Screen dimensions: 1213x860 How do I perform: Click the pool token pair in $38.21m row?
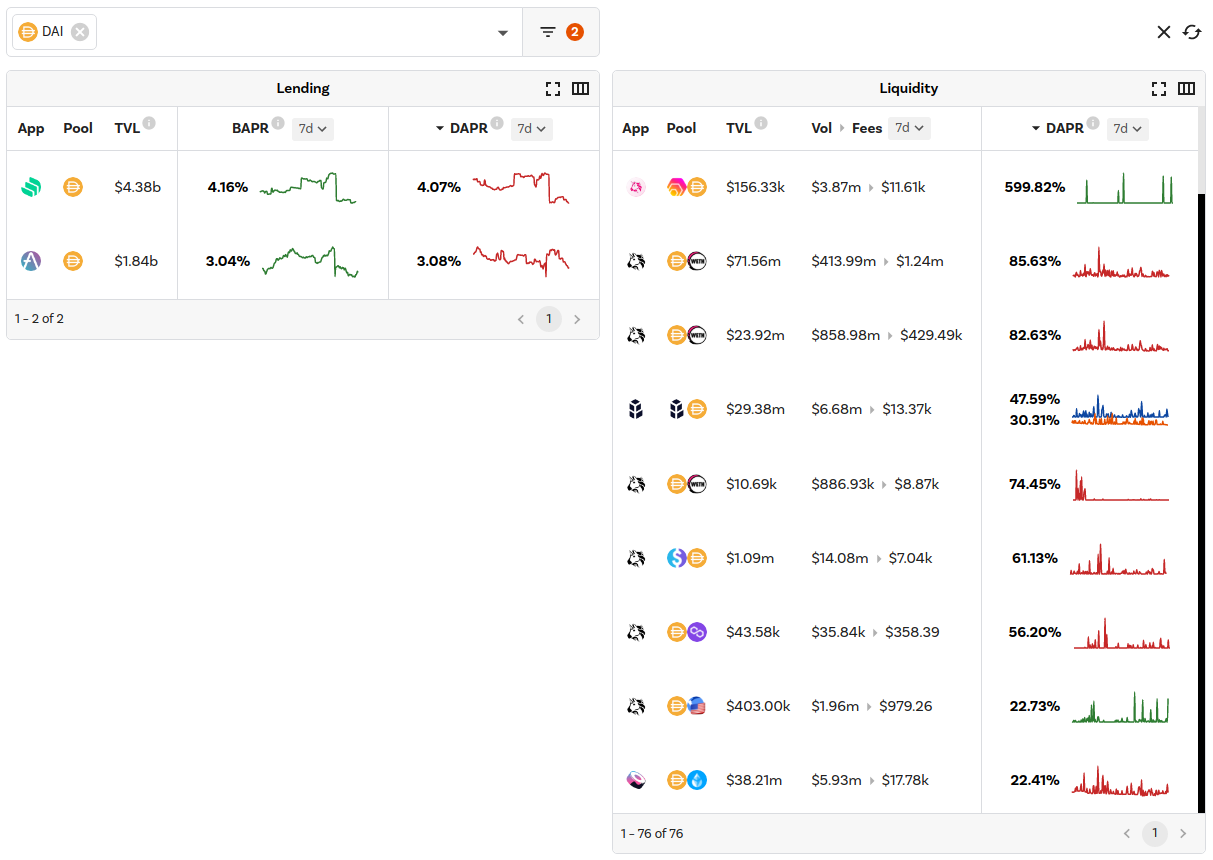[687, 780]
